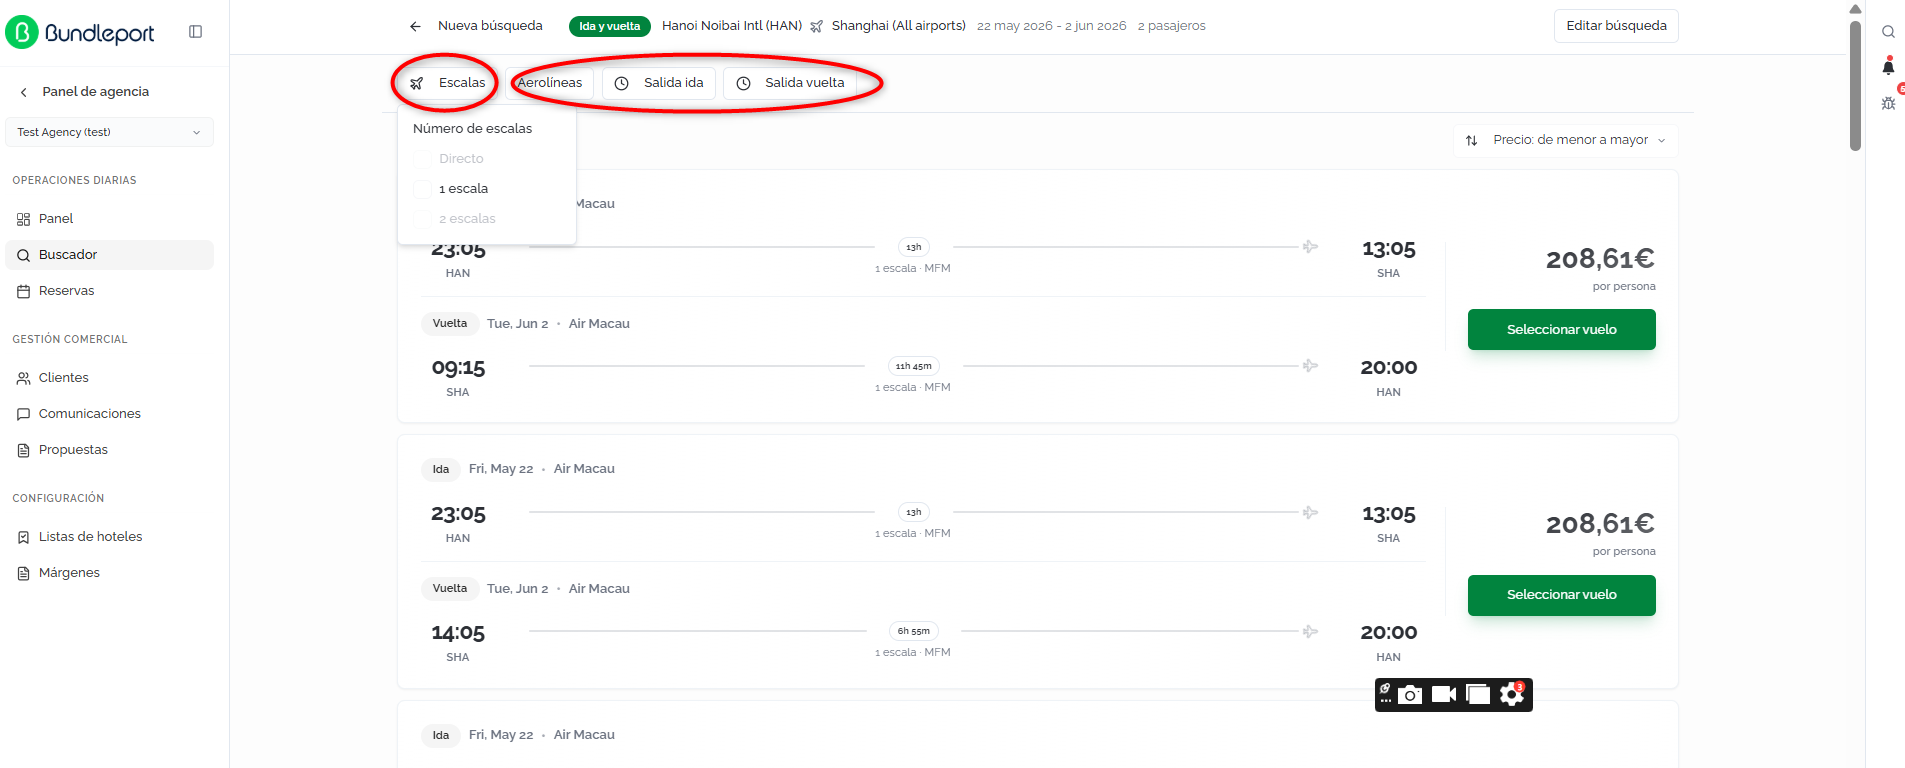The width and height of the screenshot is (1905, 768).
Task: Click the Propuestas document icon
Action: tap(23, 450)
